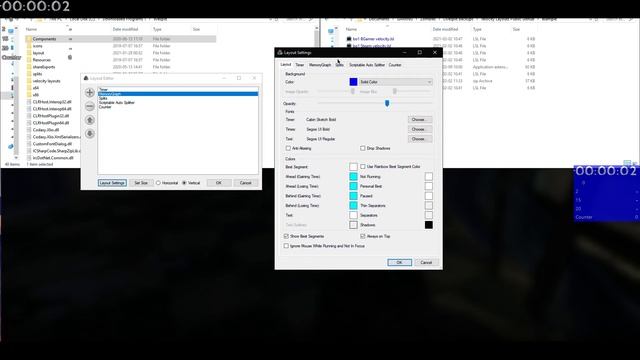This screenshot has height=360, width=640.
Task: Click the Behind (Gaining Time) color swatch
Action: (353, 196)
